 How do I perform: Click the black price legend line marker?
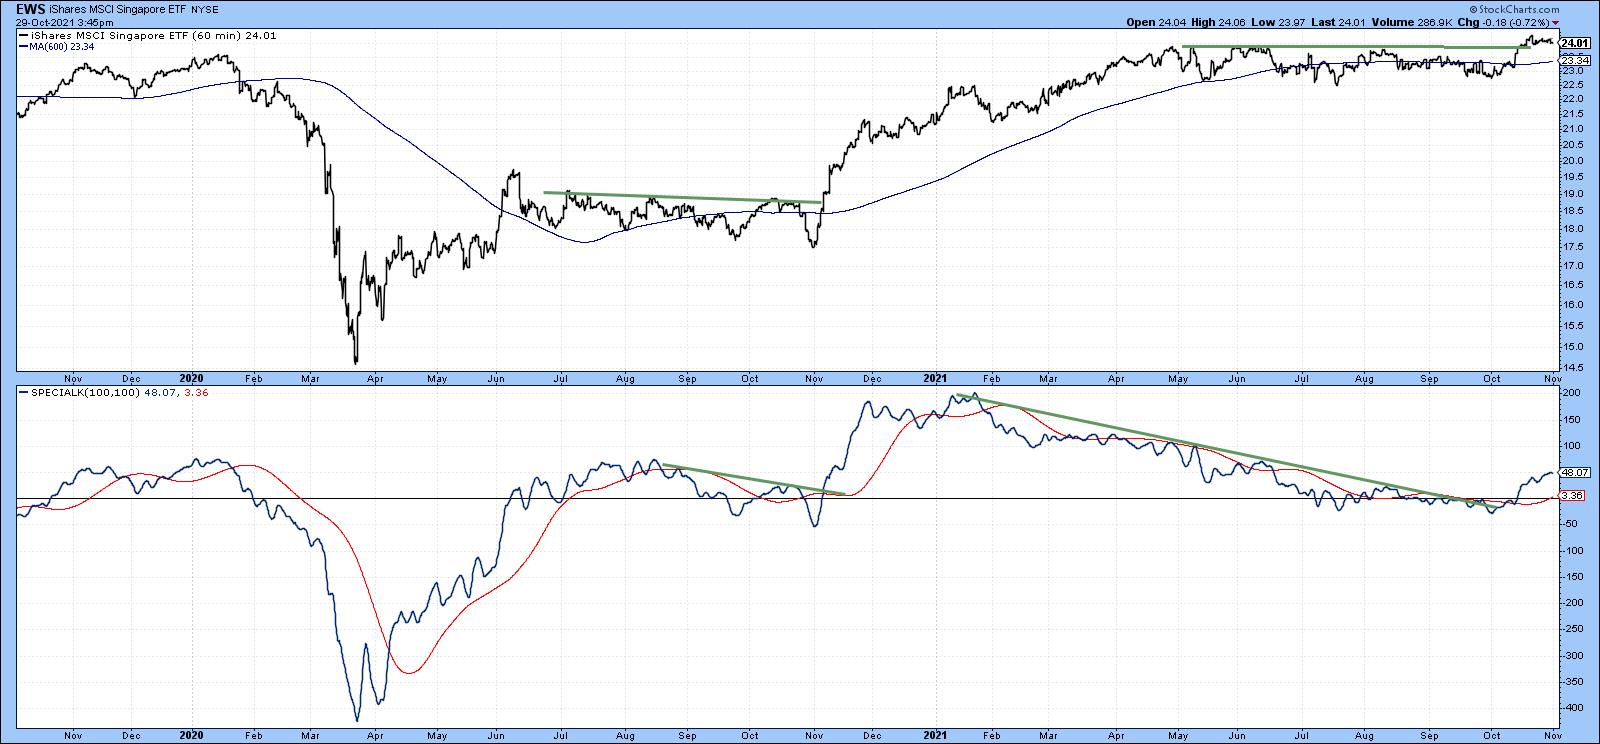(x=24, y=36)
